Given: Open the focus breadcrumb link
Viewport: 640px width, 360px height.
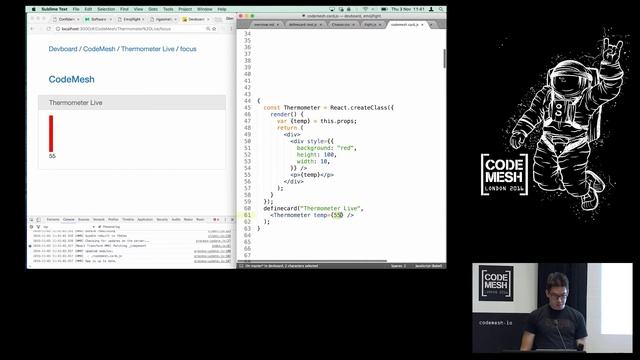Looking at the screenshot, I should [x=188, y=49].
